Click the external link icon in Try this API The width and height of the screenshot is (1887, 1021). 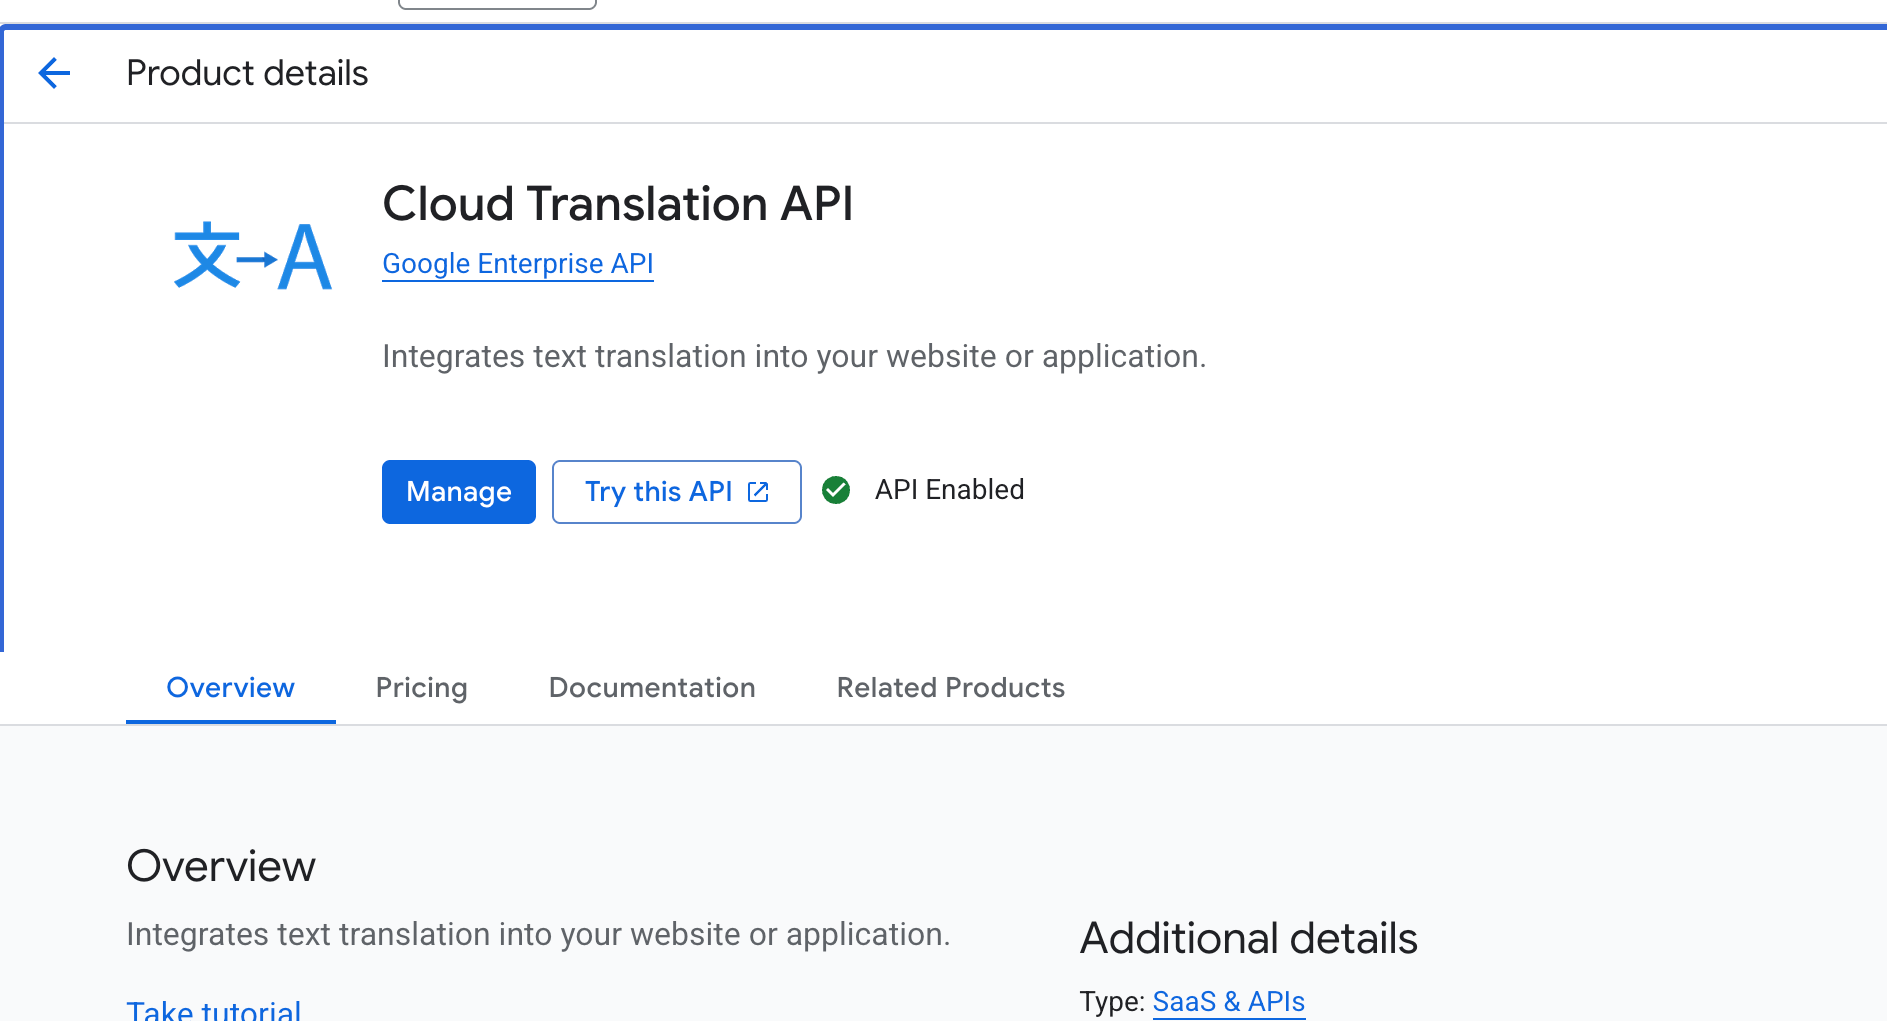759,492
